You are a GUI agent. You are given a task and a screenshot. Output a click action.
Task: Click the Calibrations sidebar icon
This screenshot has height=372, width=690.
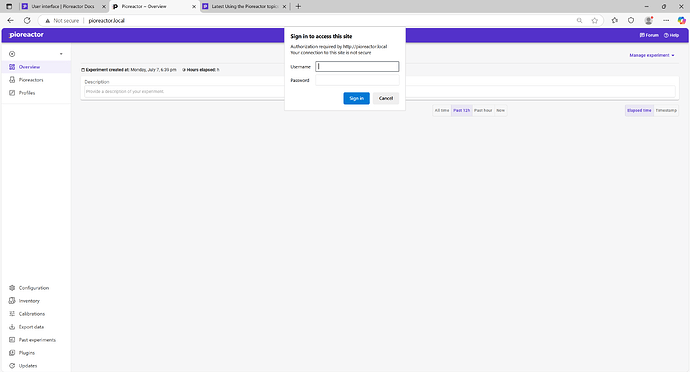12,314
